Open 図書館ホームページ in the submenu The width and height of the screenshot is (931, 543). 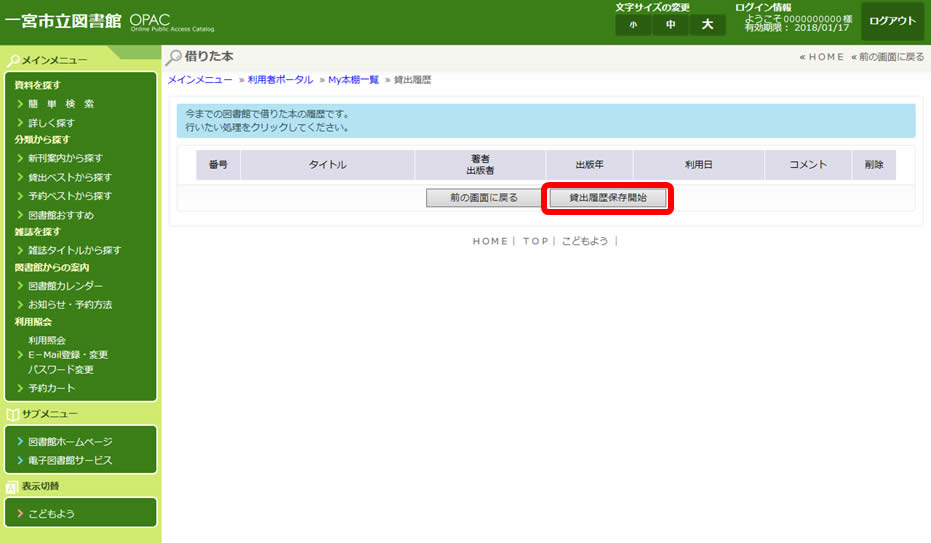pyautogui.click(x=70, y=442)
